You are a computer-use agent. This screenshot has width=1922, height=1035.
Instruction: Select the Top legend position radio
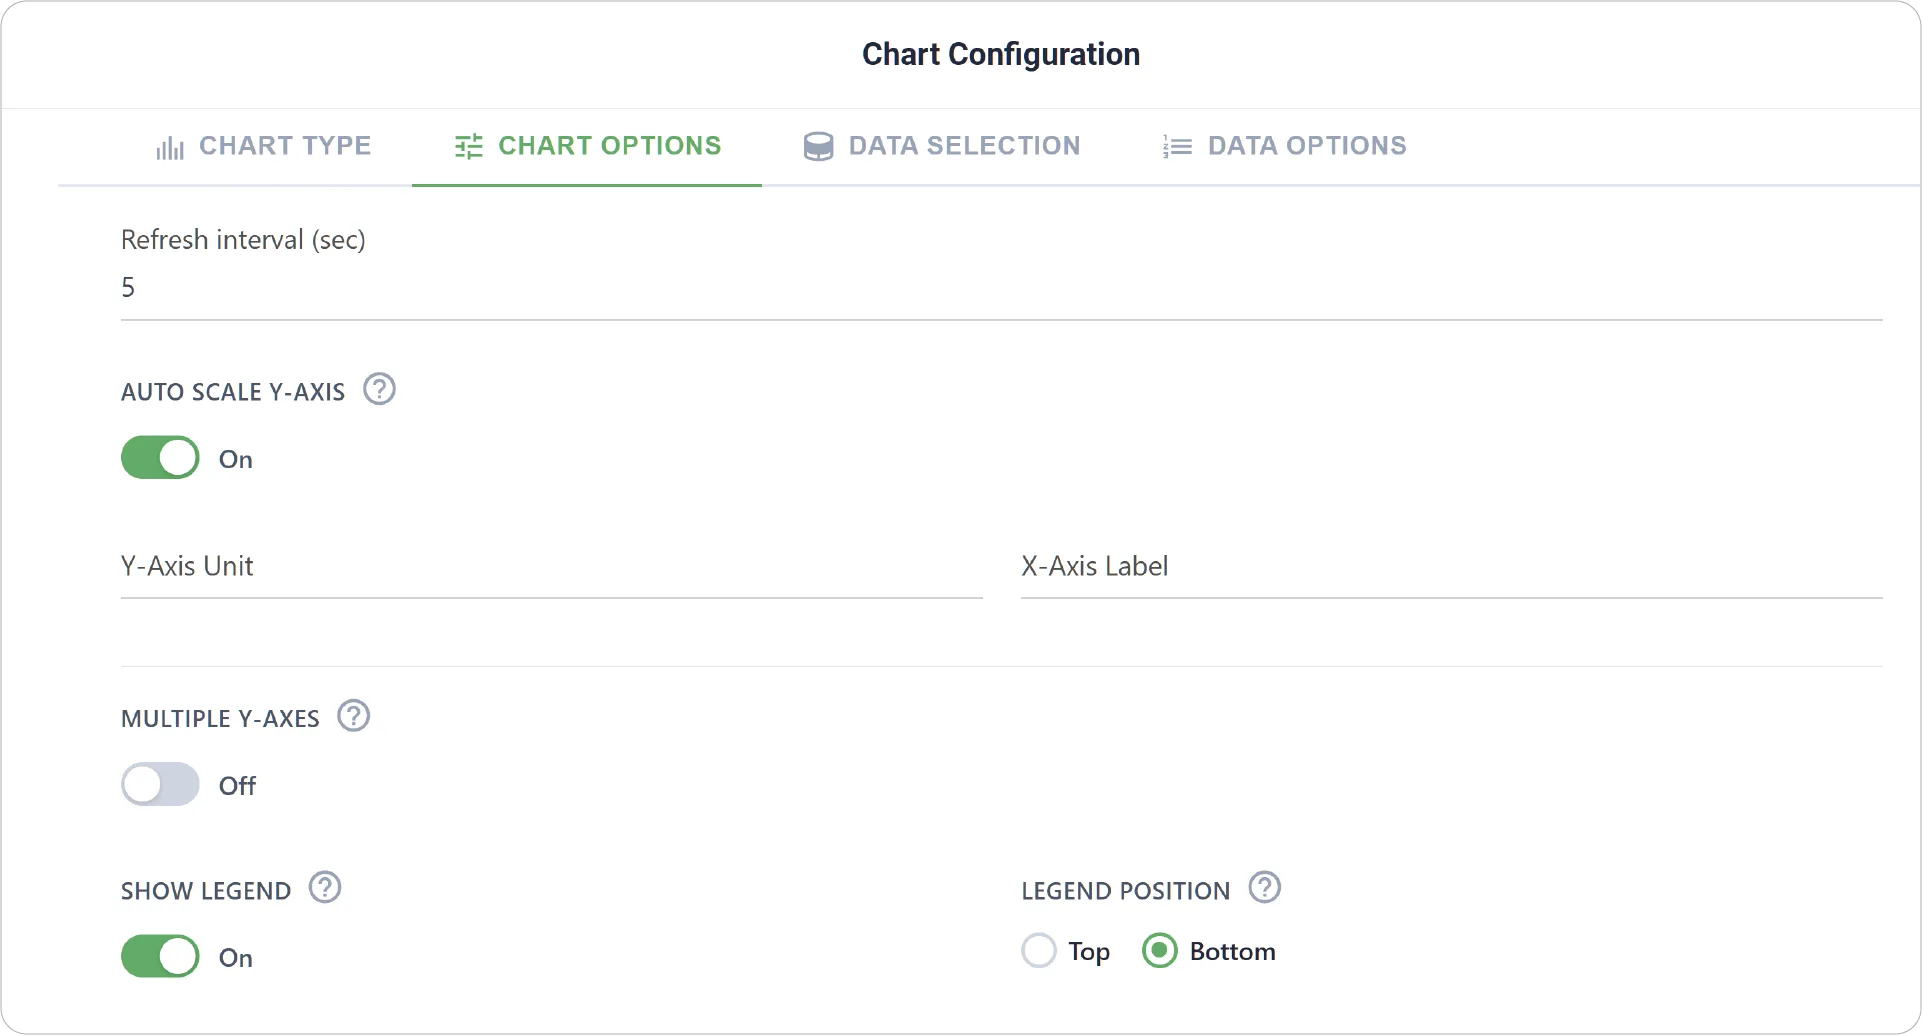[1039, 950]
